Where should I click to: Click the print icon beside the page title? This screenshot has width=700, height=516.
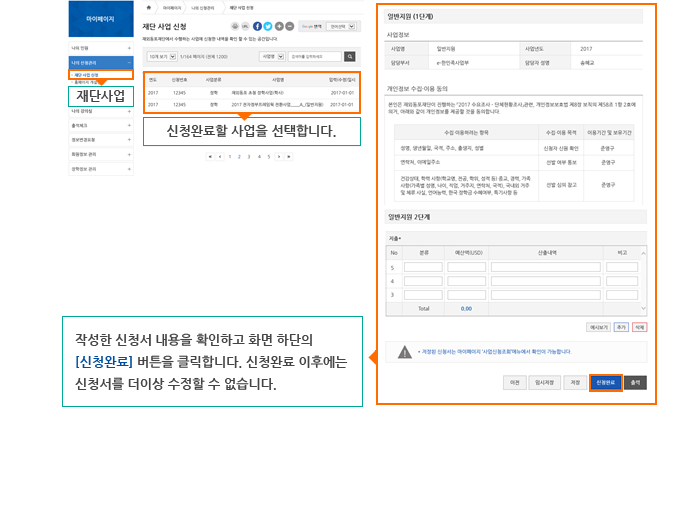pyautogui.click(x=235, y=26)
